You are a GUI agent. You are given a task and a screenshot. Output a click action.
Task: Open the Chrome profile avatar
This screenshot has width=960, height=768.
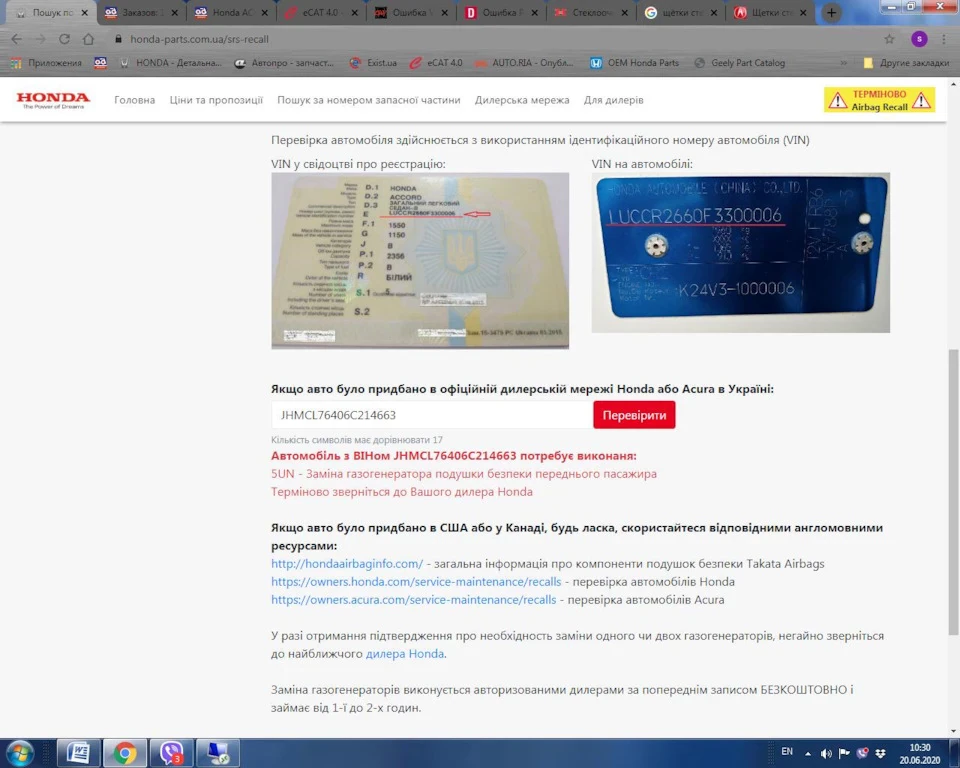coord(919,39)
